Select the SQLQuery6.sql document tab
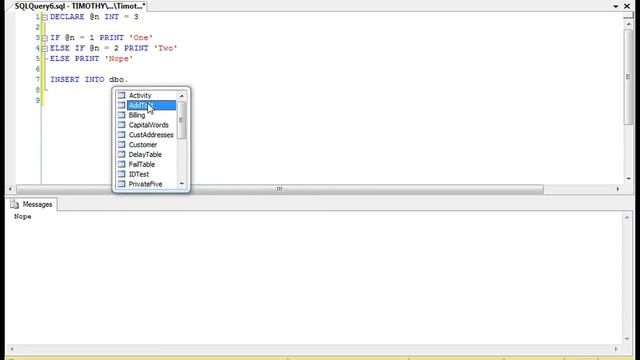This screenshot has width=640, height=360. (x=80, y=6)
